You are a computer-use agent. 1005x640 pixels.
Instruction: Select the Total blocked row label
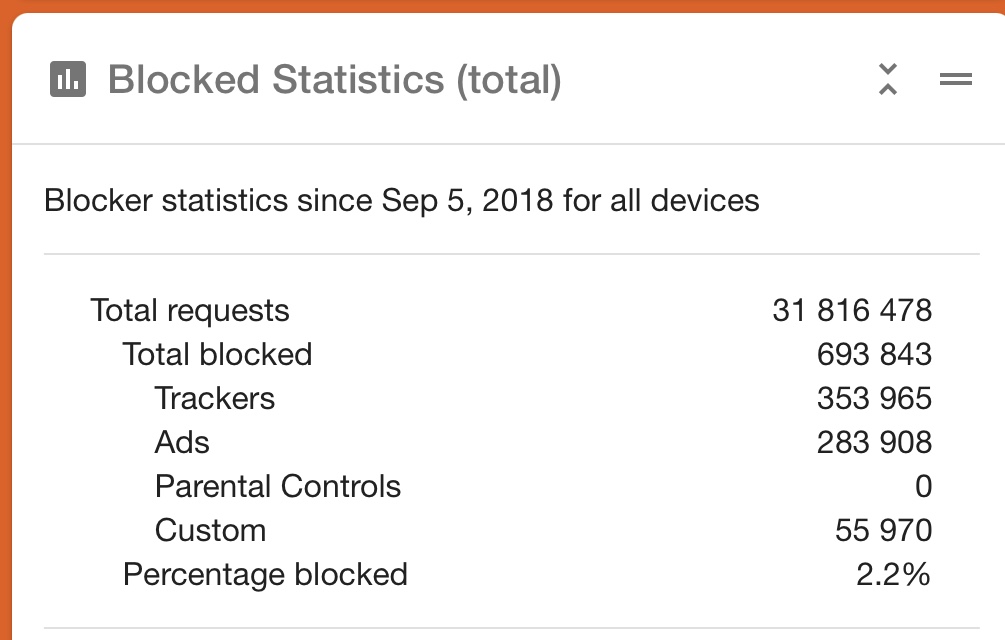(x=217, y=354)
